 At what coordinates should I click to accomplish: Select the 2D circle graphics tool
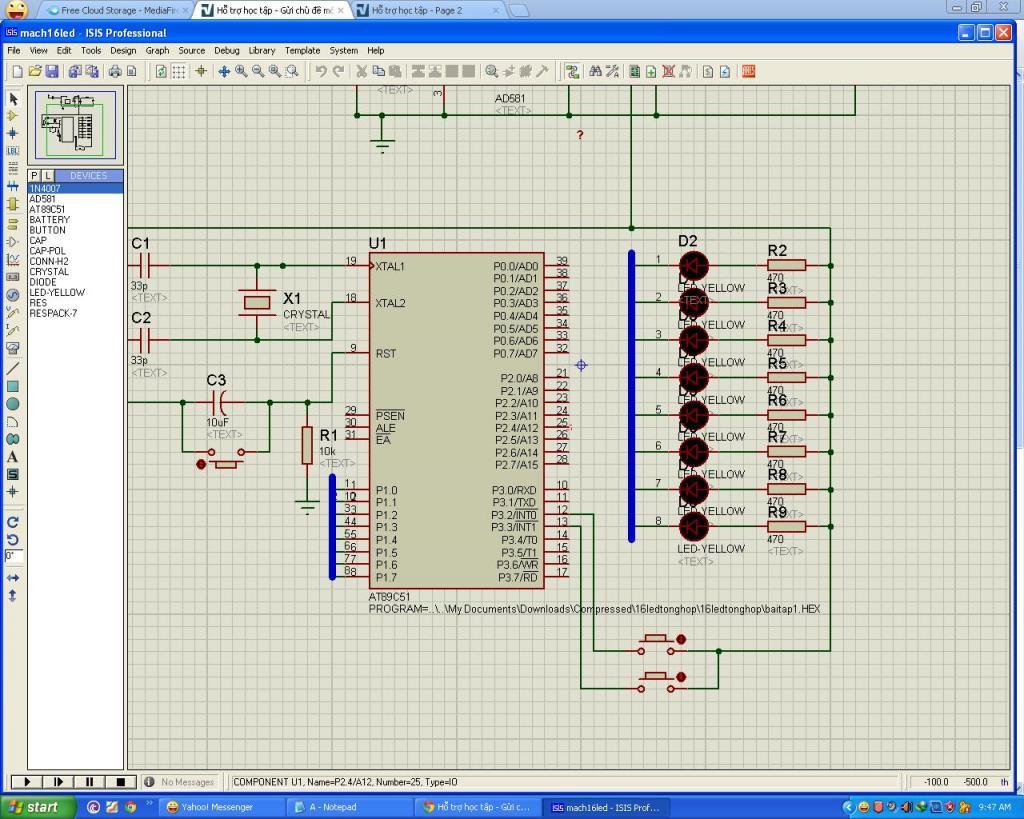pyautogui.click(x=13, y=404)
